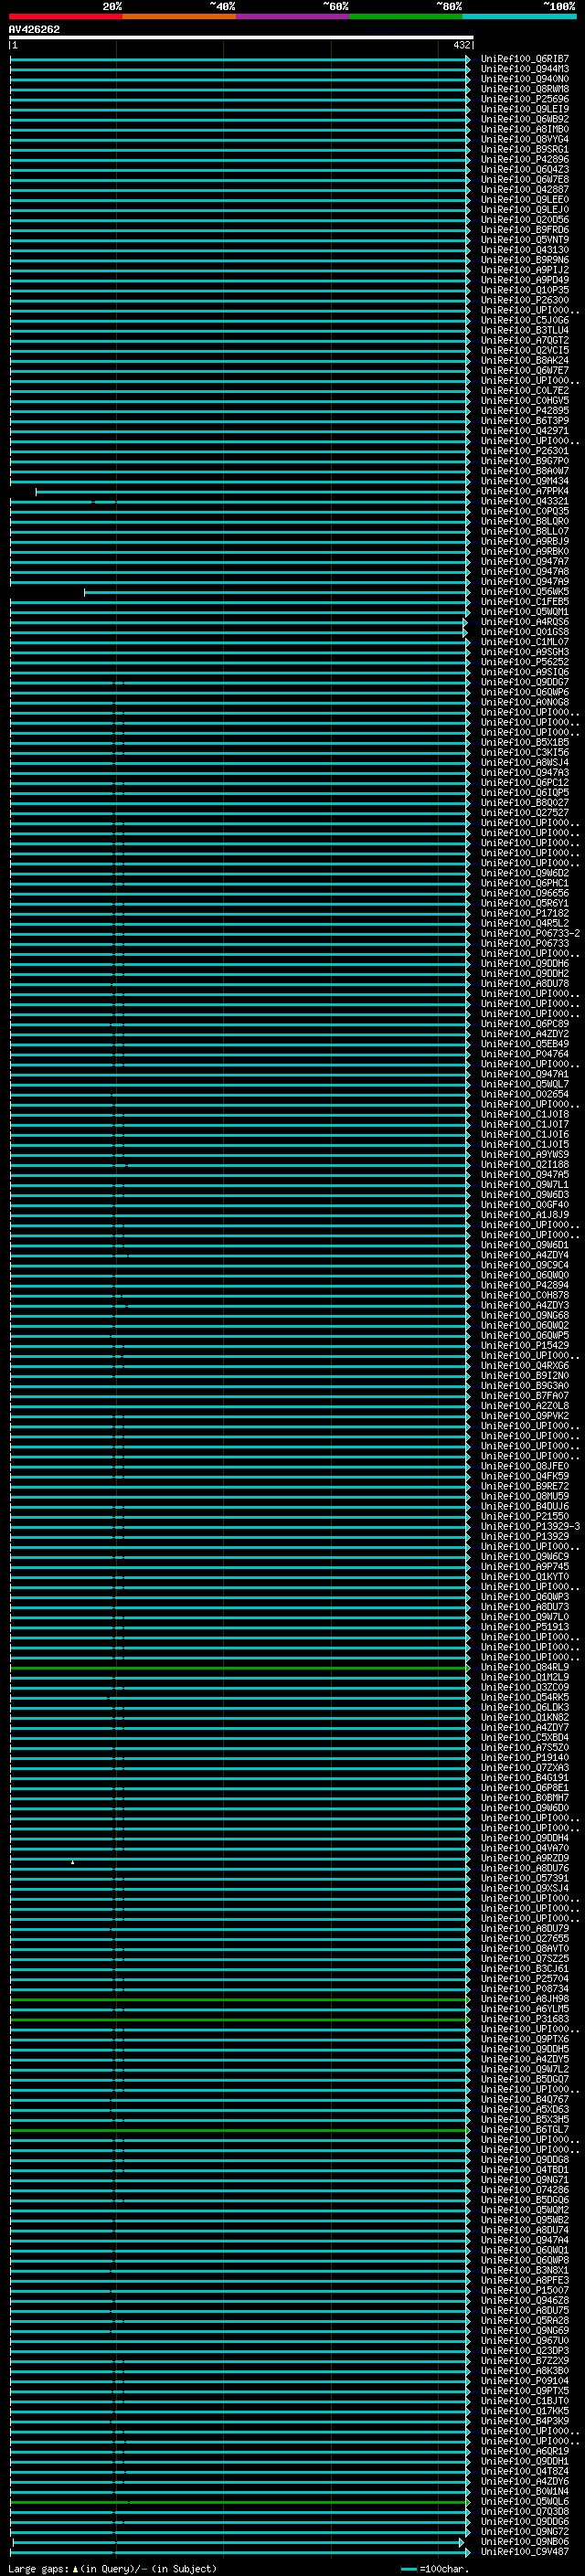Screen dimensions: 585x2576
Task: Select the UniRef100_P15429 label
Action: pos(524,1345)
